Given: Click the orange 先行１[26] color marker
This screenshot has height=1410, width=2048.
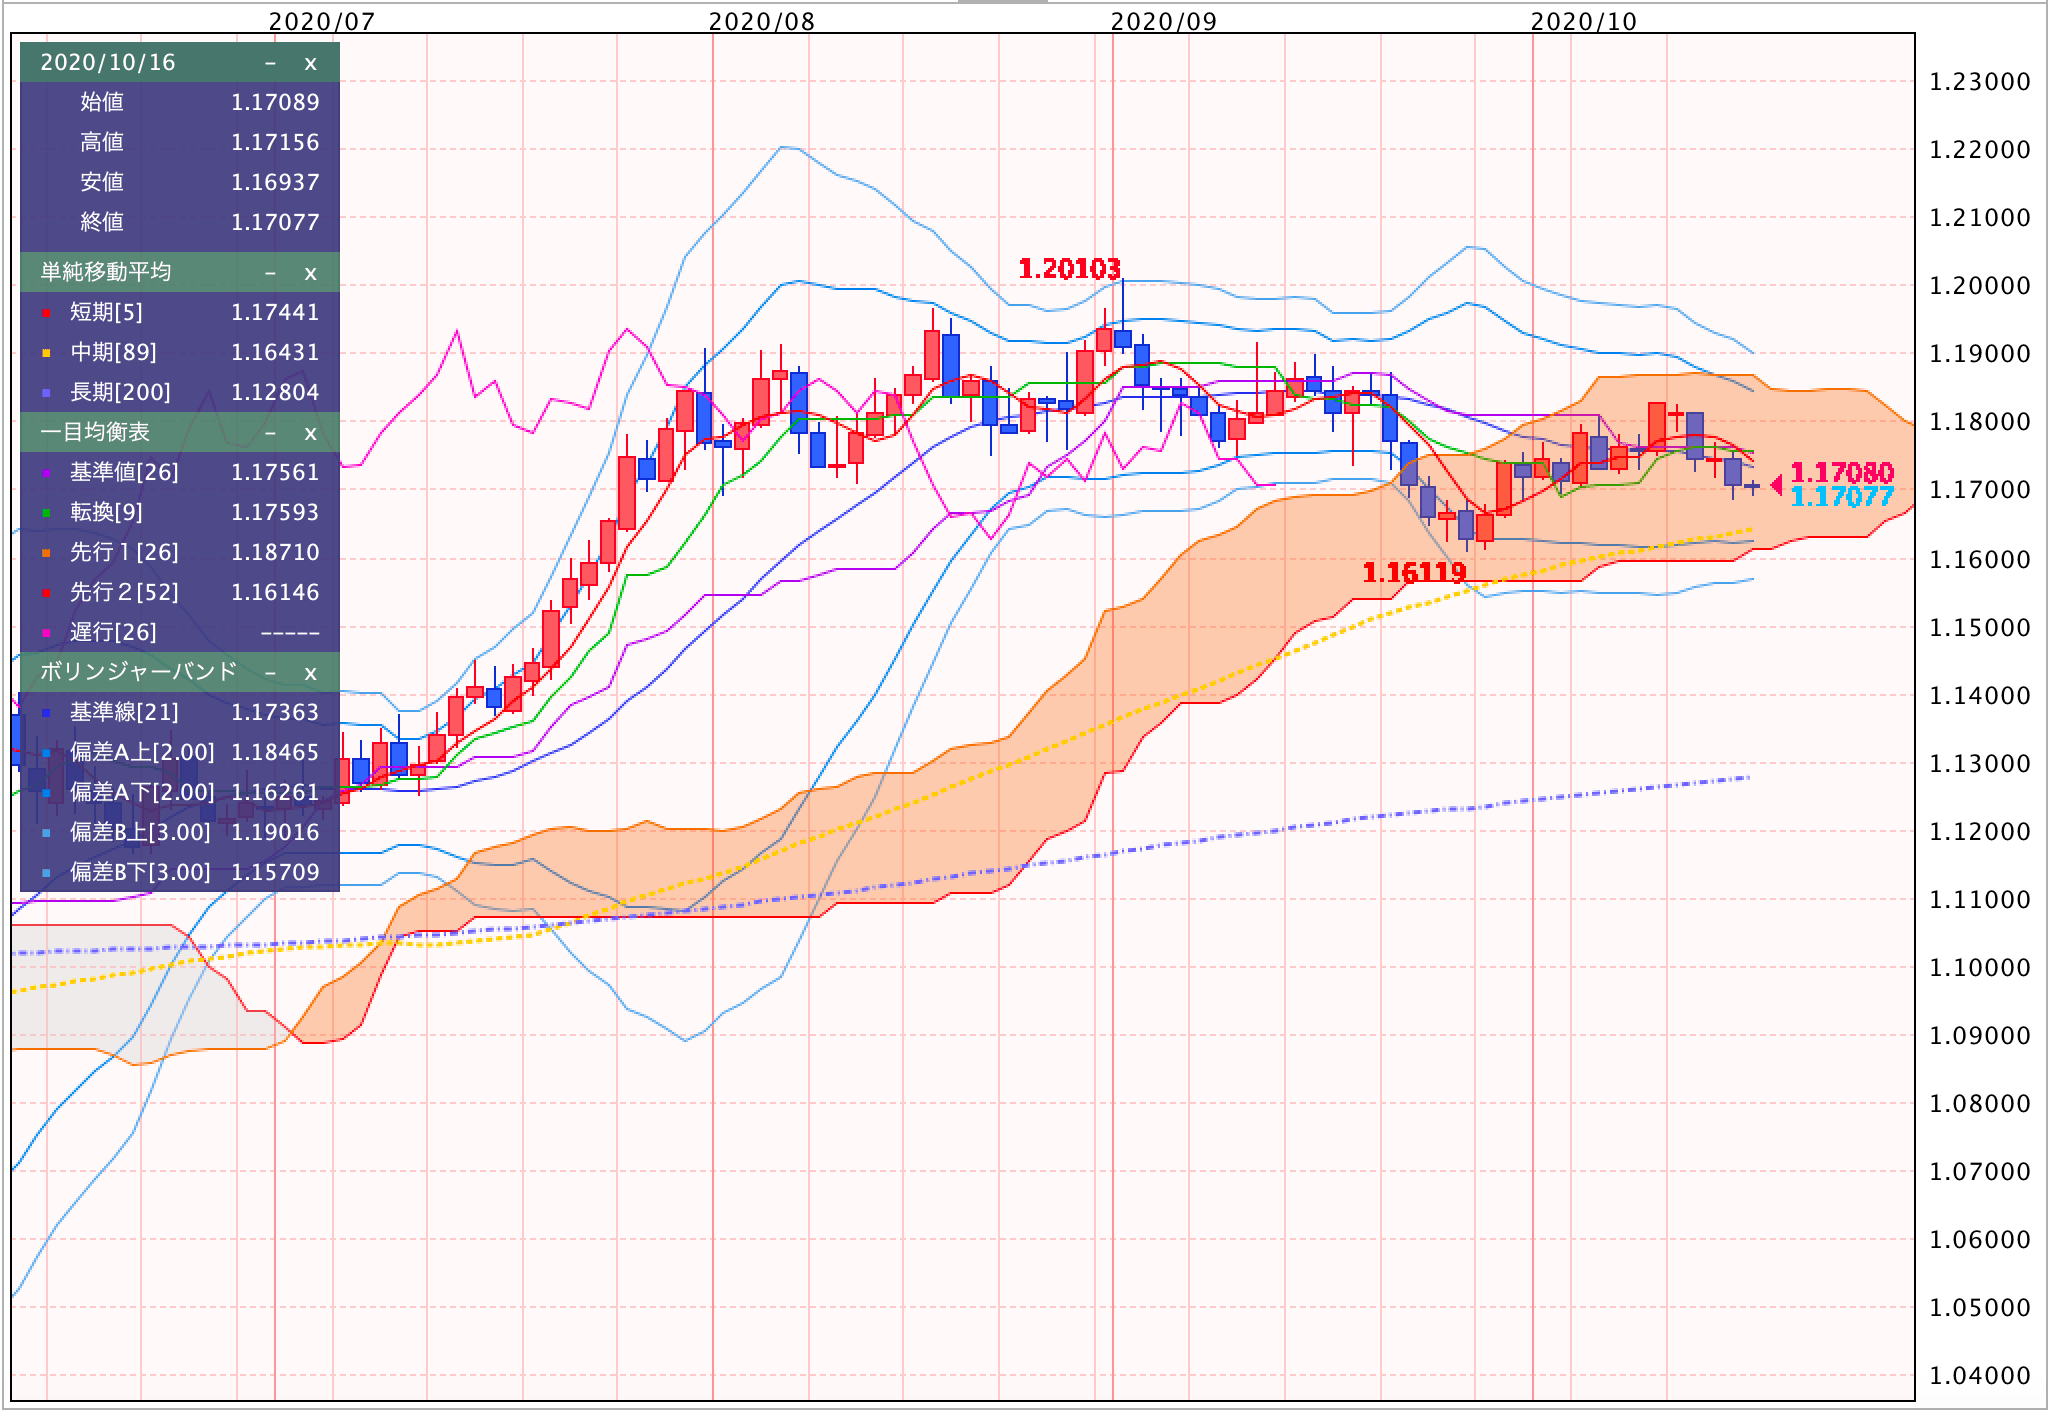Looking at the screenshot, I should click(x=46, y=554).
